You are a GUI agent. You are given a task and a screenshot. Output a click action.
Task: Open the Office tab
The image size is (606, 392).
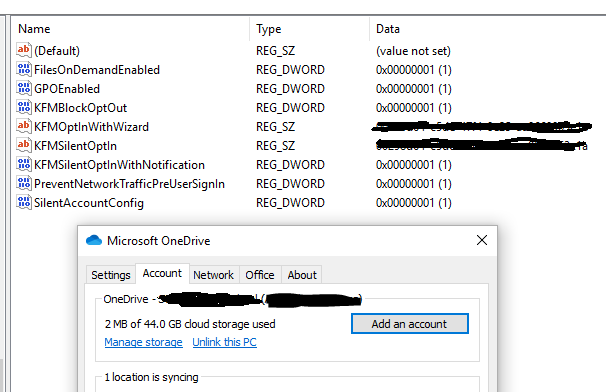(x=260, y=275)
